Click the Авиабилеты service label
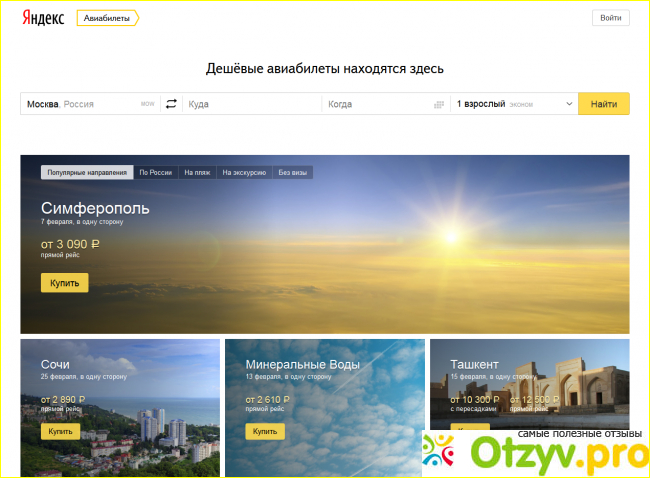Image resolution: width=650 pixels, height=478 pixels. [106, 18]
